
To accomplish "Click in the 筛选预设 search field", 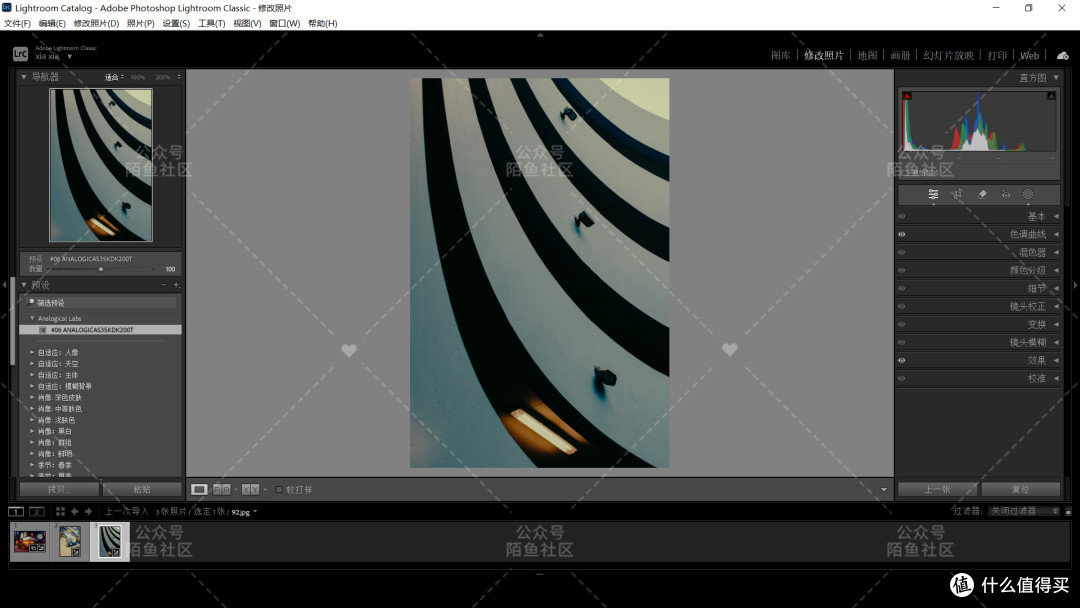I will point(101,302).
